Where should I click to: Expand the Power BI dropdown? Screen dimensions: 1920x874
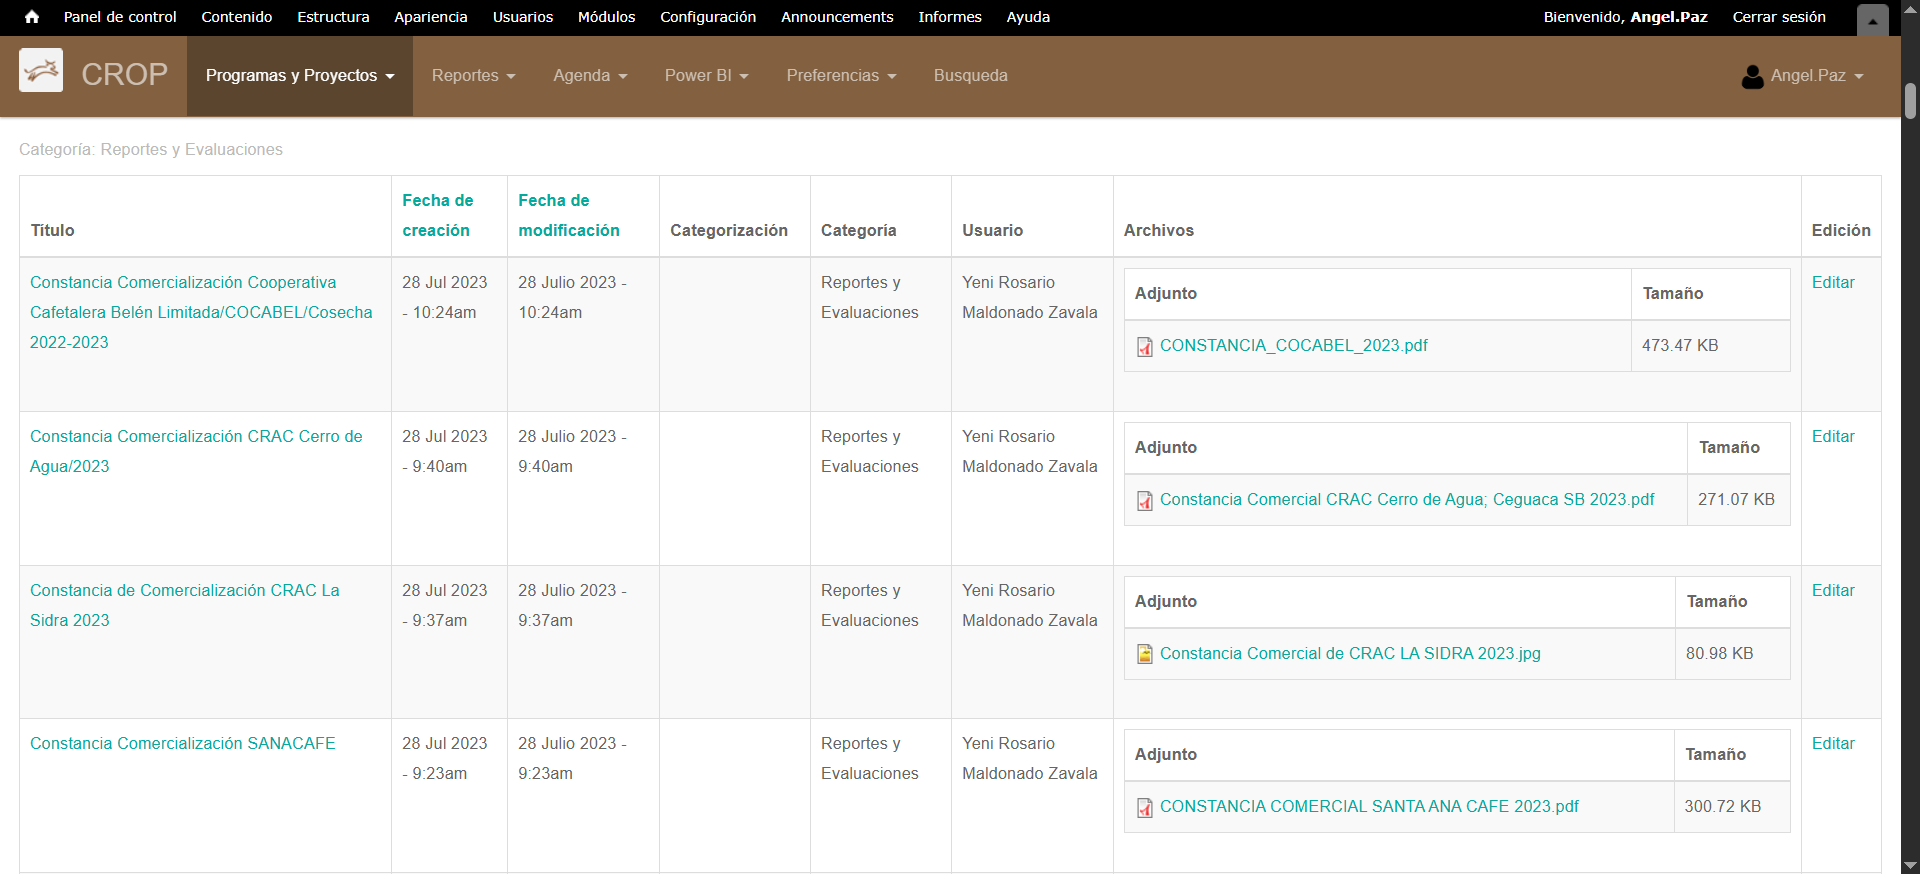[706, 76]
